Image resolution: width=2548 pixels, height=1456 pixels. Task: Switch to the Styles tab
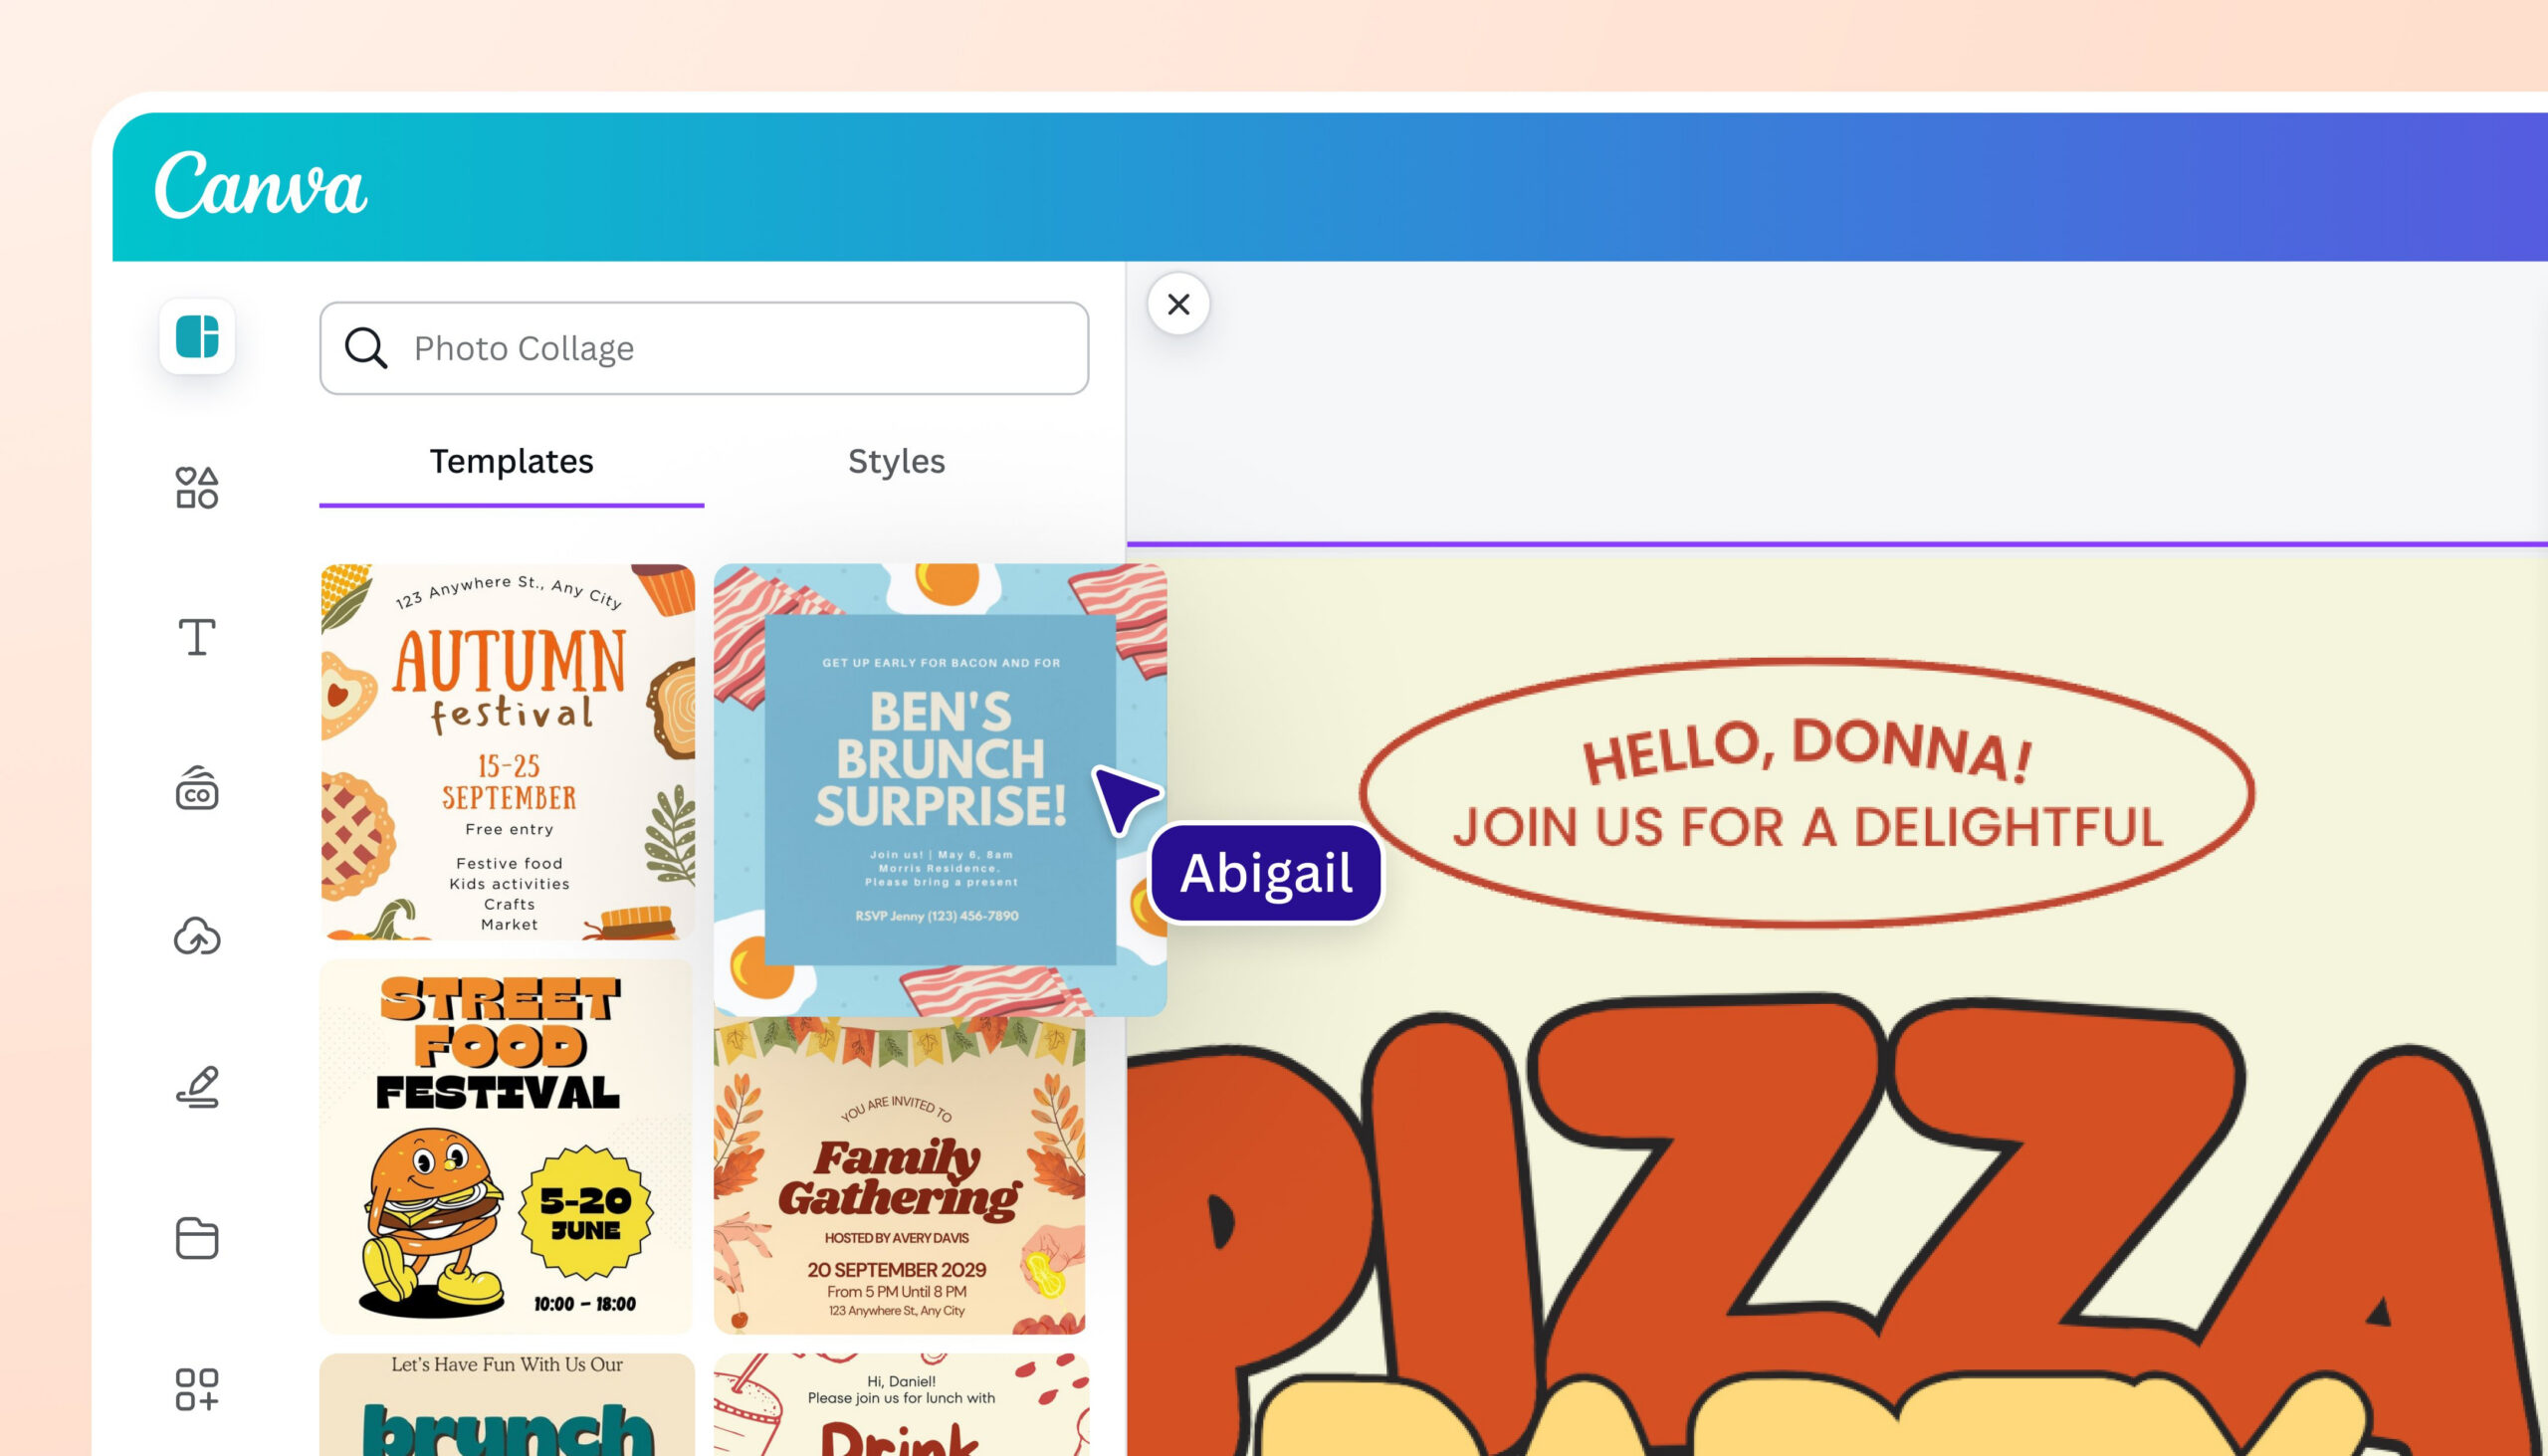(896, 462)
